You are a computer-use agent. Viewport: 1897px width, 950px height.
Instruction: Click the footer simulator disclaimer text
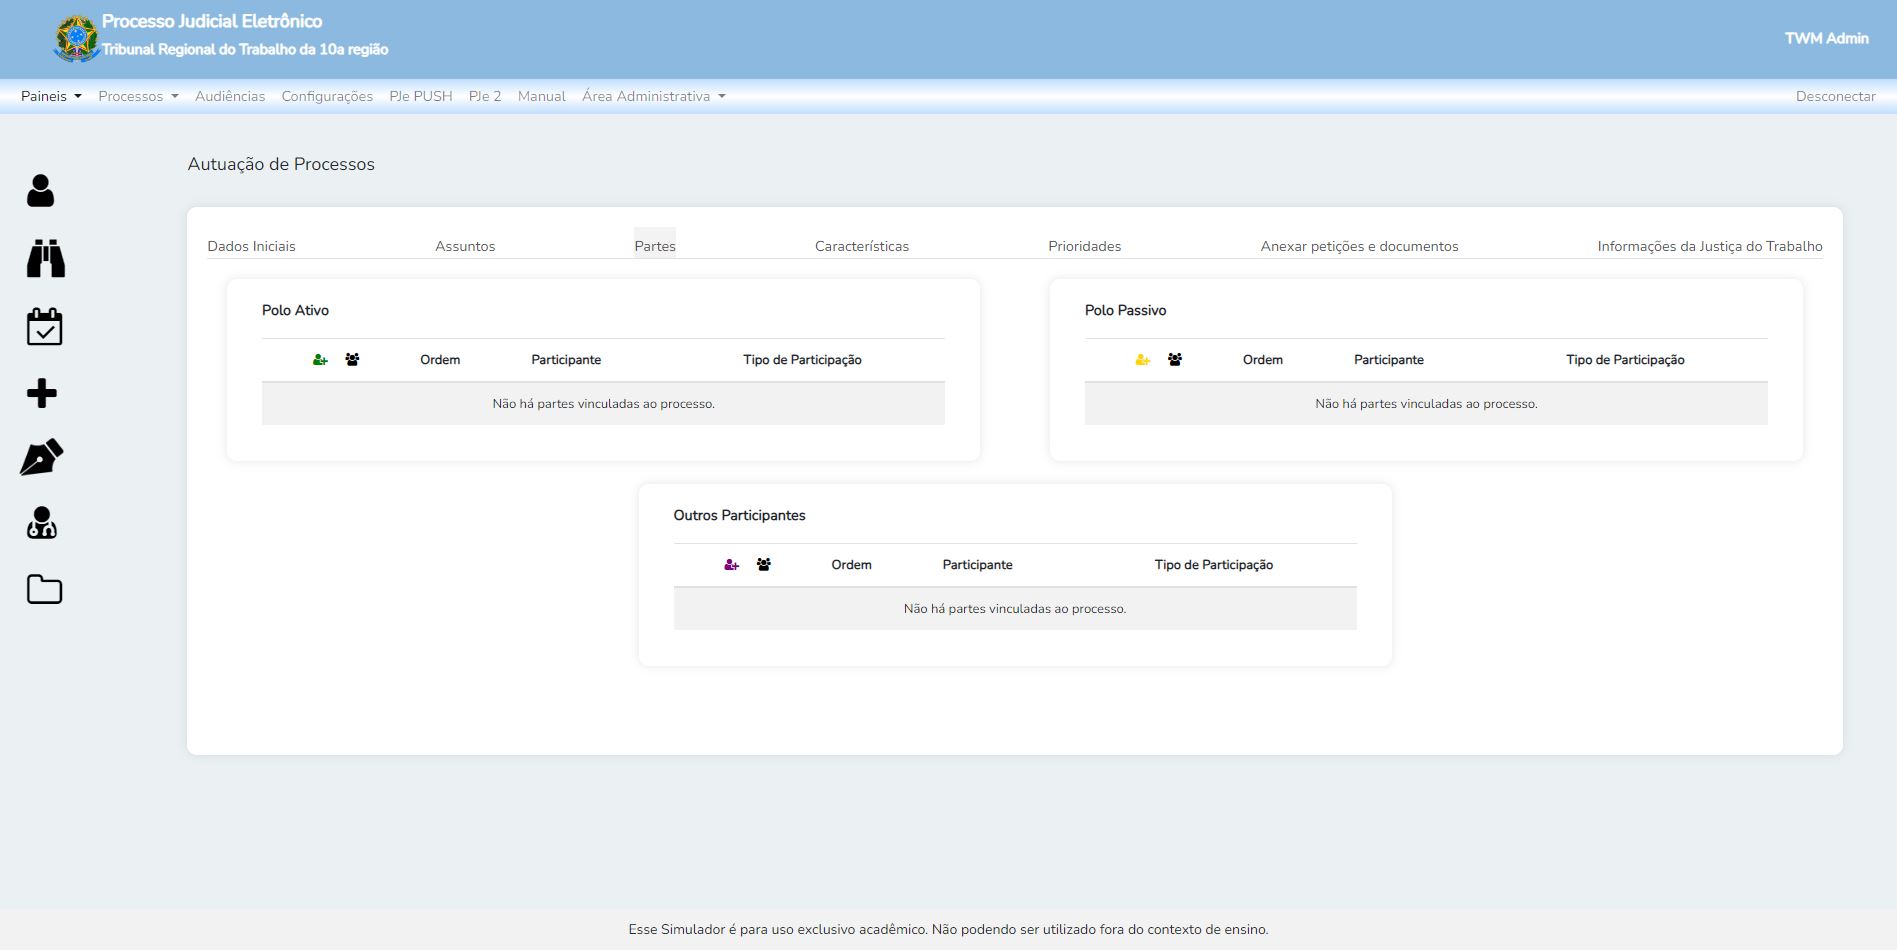(x=948, y=929)
